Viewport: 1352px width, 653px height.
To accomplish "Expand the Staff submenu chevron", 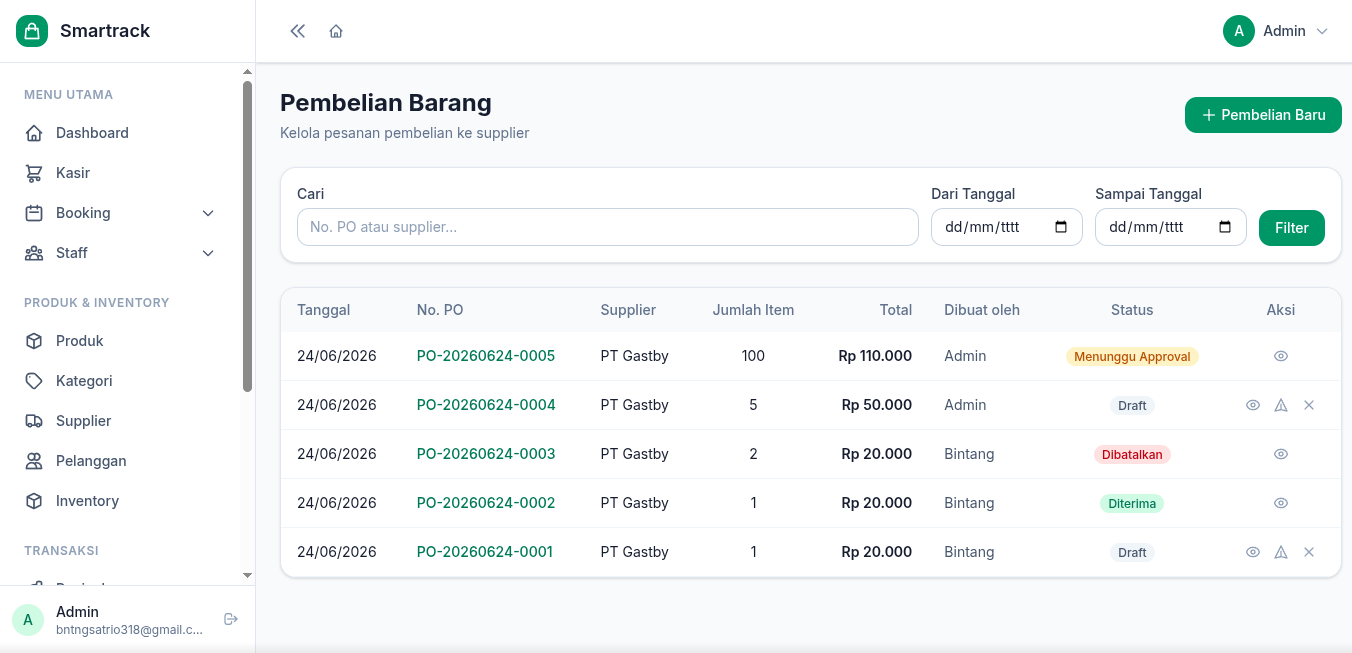I will (x=208, y=253).
